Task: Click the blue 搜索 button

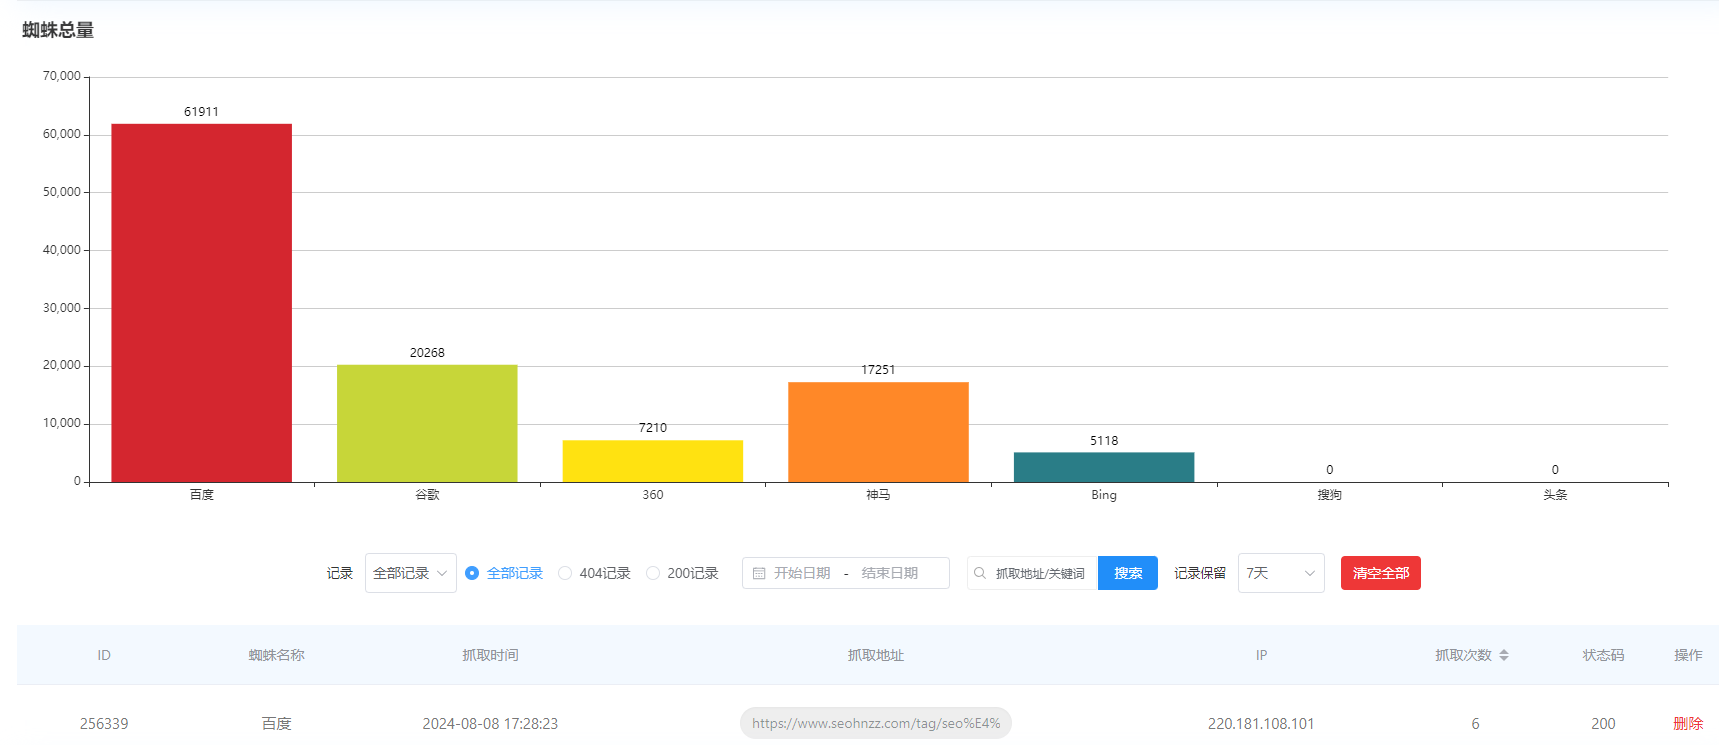Action: pyautogui.click(x=1128, y=573)
